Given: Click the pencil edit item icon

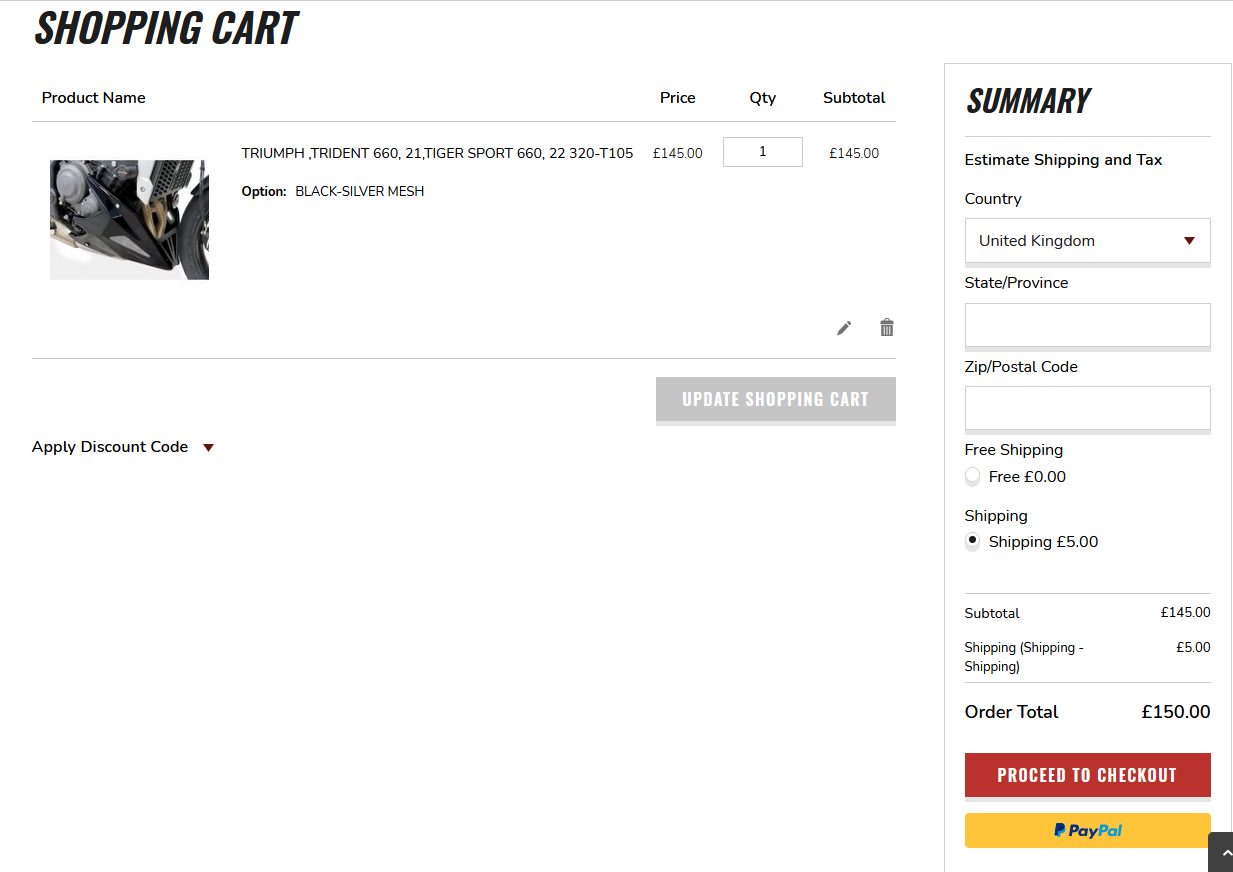Looking at the screenshot, I should (x=844, y=328).
